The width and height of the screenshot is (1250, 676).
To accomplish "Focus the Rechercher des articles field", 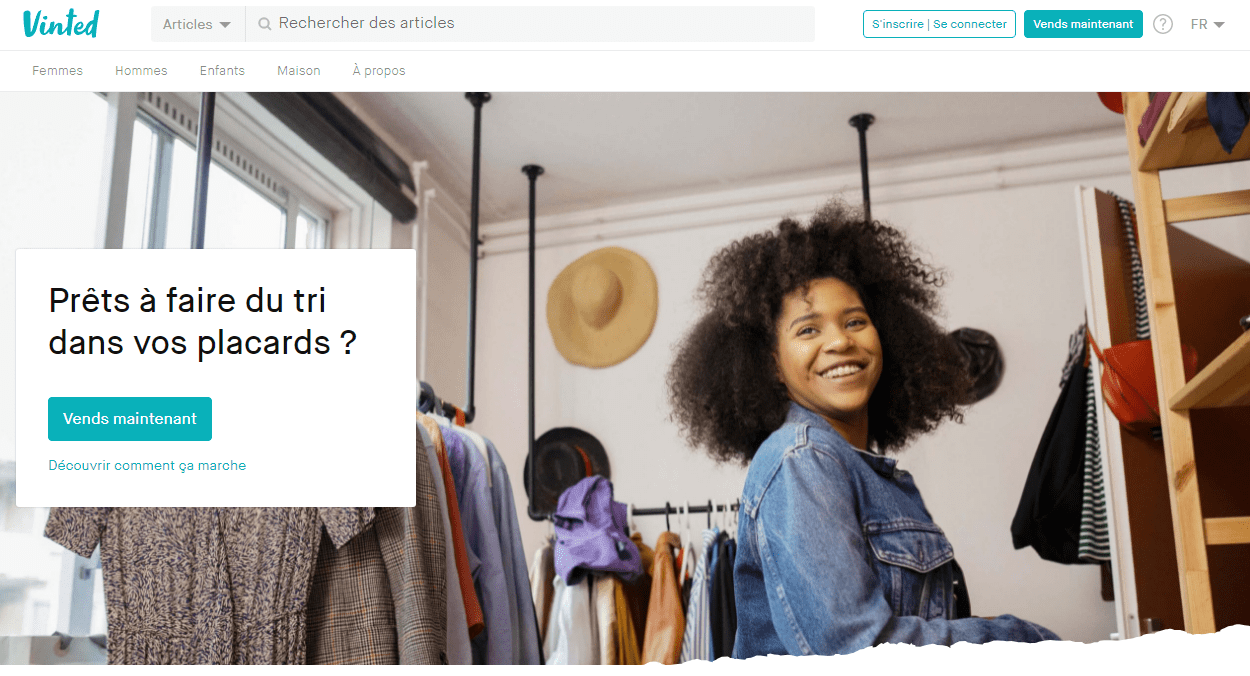I will click(530, 24).
